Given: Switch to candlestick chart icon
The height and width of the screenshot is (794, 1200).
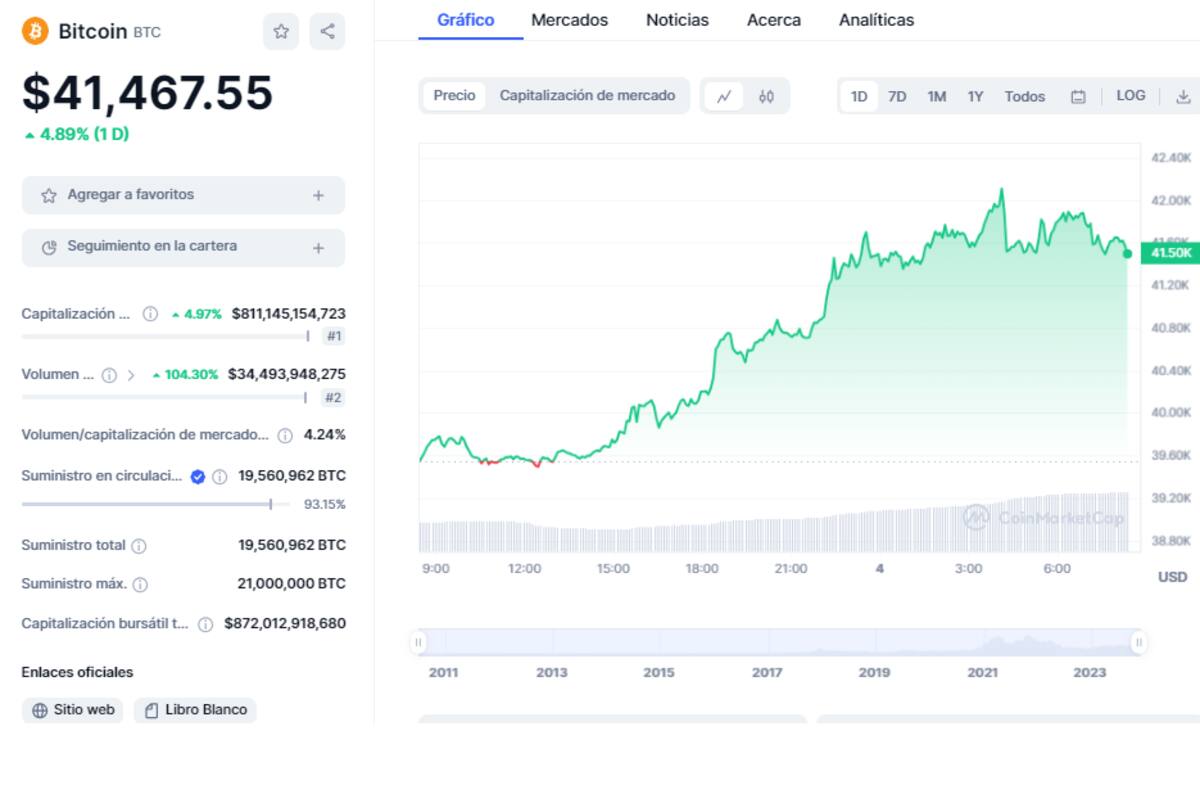Looking at the screenshot, I should 766,97.
